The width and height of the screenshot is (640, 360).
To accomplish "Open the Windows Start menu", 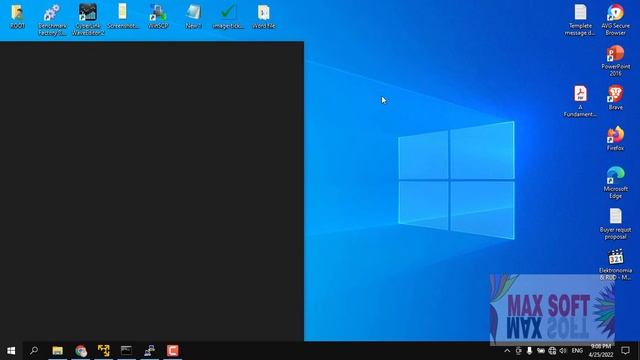I will tap(11, 351).
